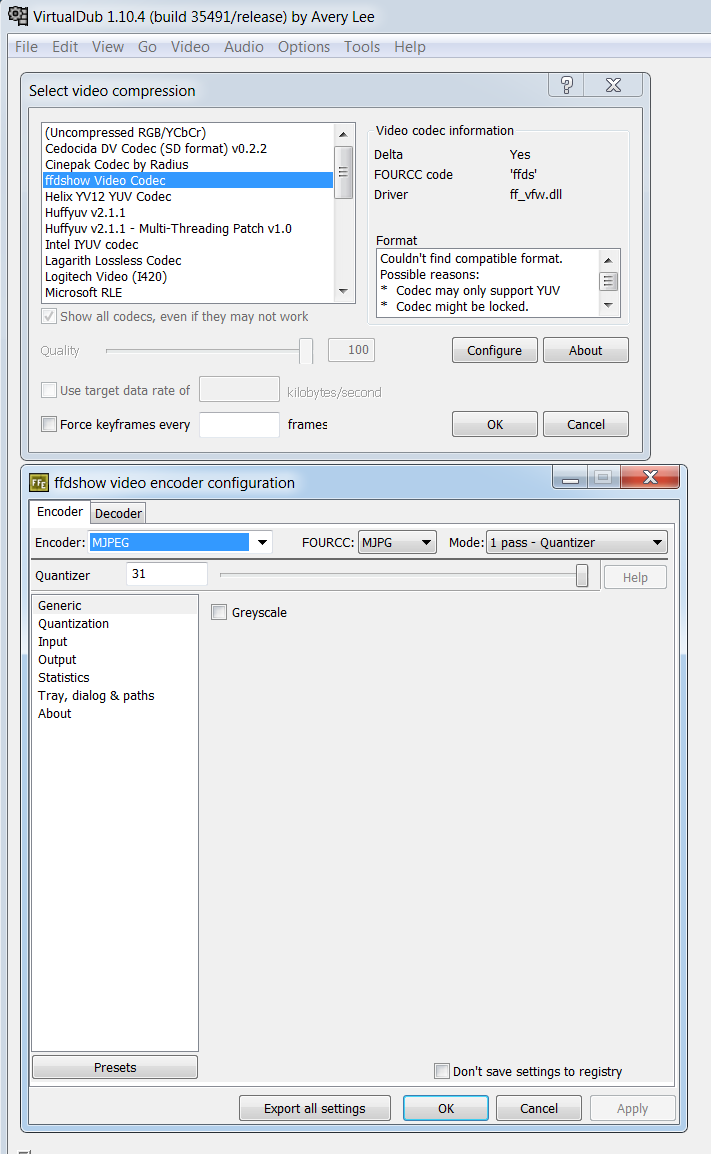
Task: Close the ffdshow encoder configuration window
Action: pos(650,477)
